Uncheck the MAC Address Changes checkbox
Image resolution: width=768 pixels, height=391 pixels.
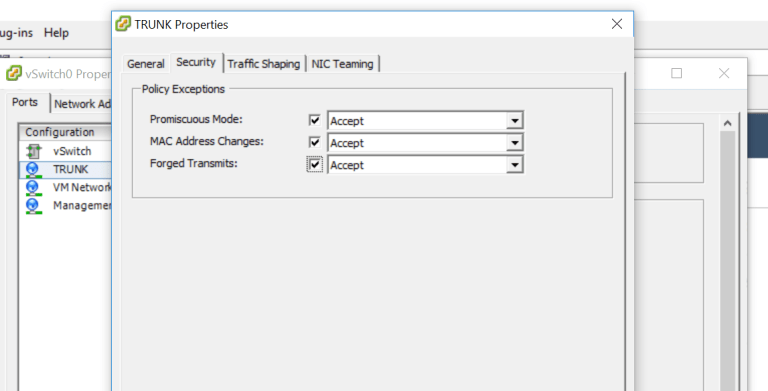pos(314,142)
